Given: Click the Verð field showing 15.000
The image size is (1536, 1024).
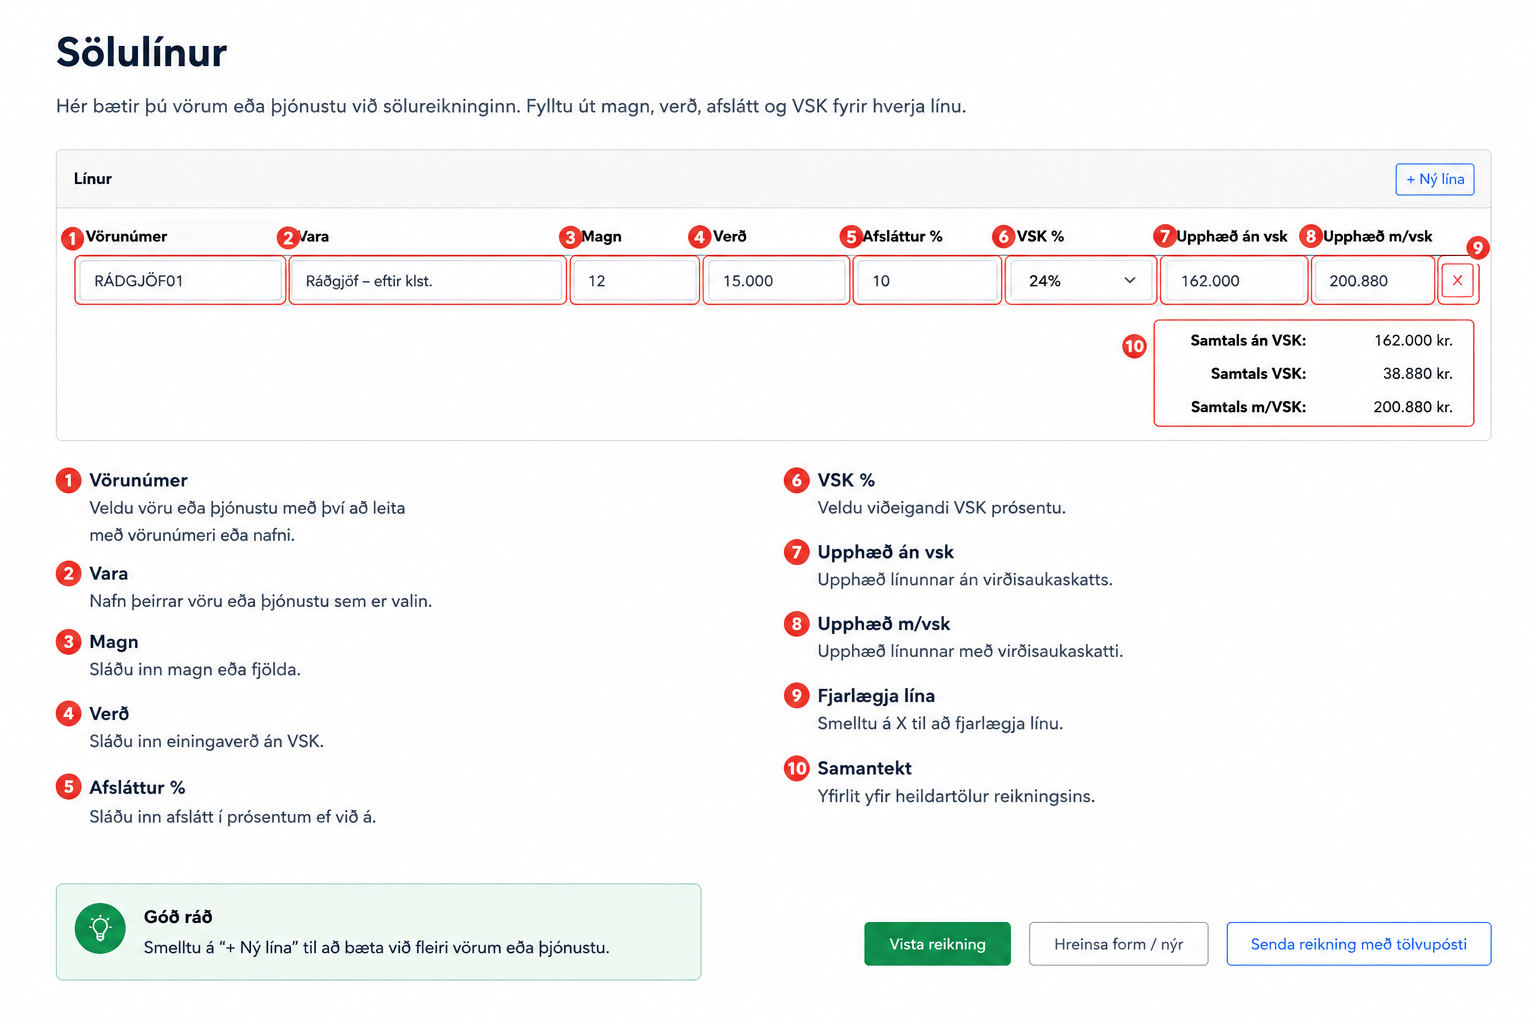Looking at the screenshot, I should pyautogui.click(x=777, y=281).
